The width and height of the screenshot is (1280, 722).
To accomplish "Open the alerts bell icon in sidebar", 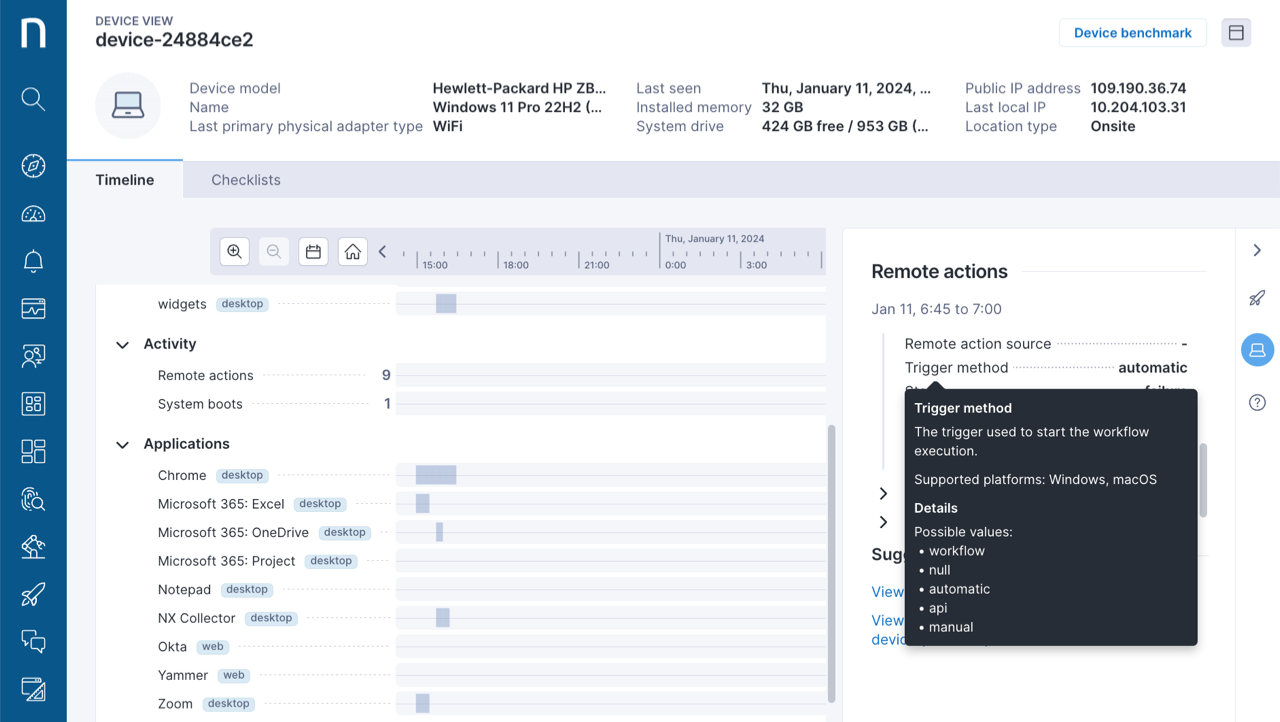I will 33,261.
